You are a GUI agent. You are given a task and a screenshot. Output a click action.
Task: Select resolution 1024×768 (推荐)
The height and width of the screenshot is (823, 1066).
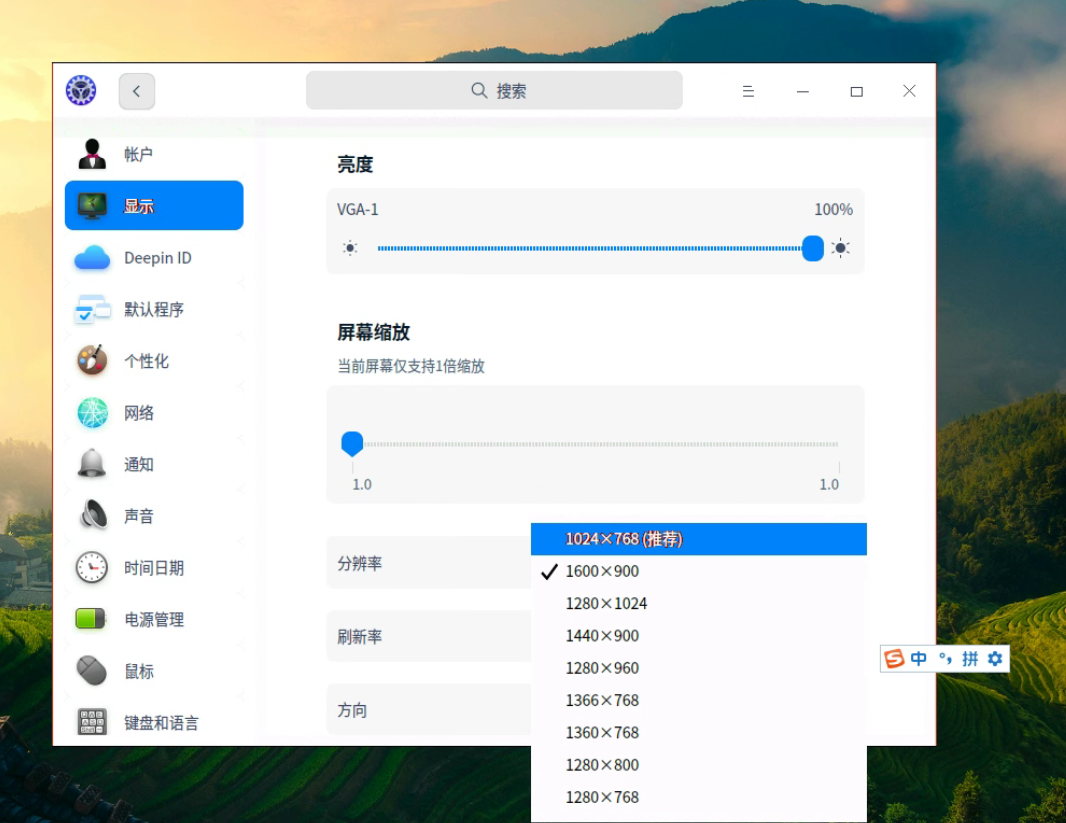699,539
